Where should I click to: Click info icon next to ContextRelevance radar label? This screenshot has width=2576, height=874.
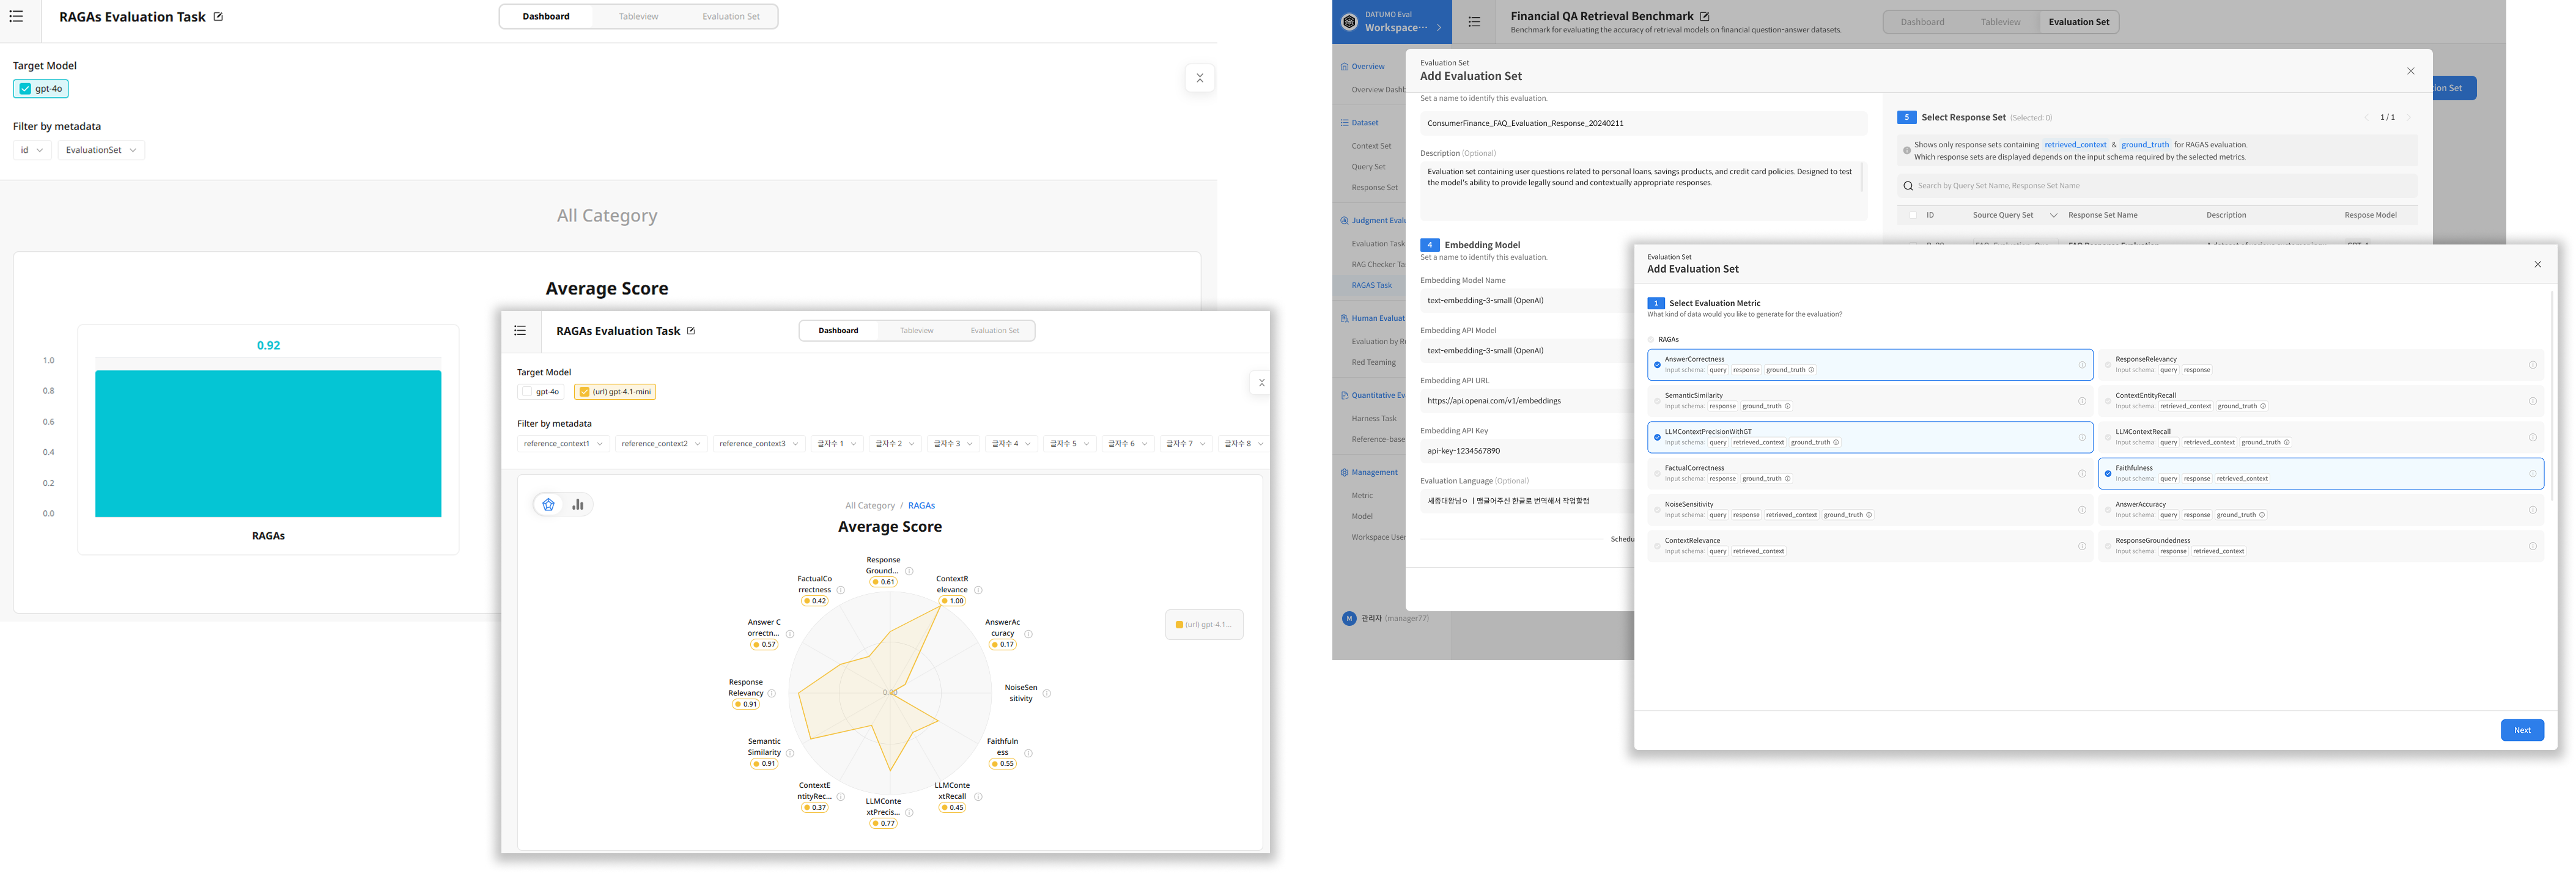pos(978,590)
